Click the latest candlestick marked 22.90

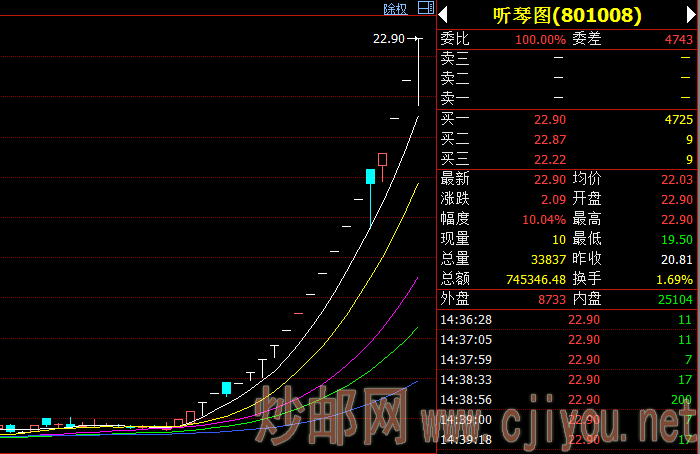coord(418,70)
